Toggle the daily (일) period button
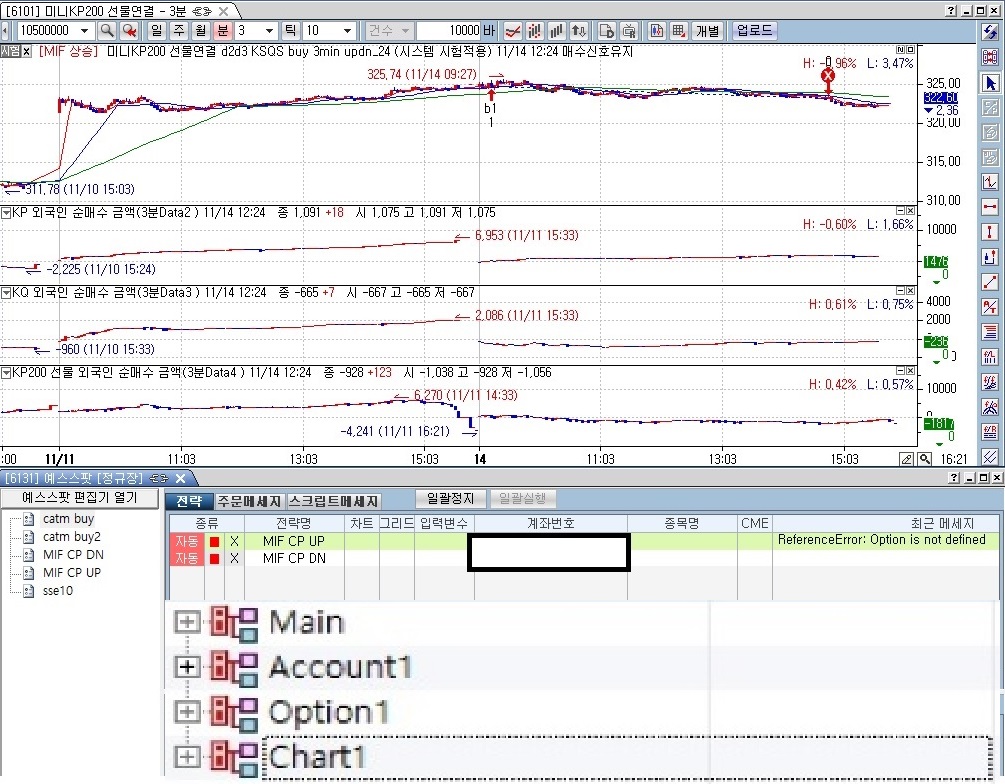 [x=157, y=31]
